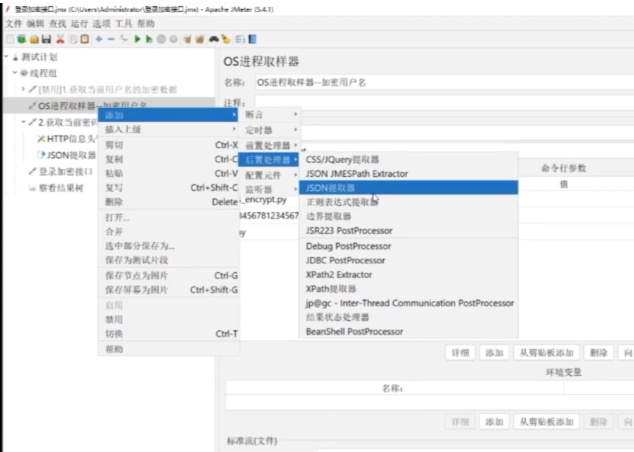This screenshot has height=452, width=634.
Task: Click the grey Stop icon
Action: 161,39
